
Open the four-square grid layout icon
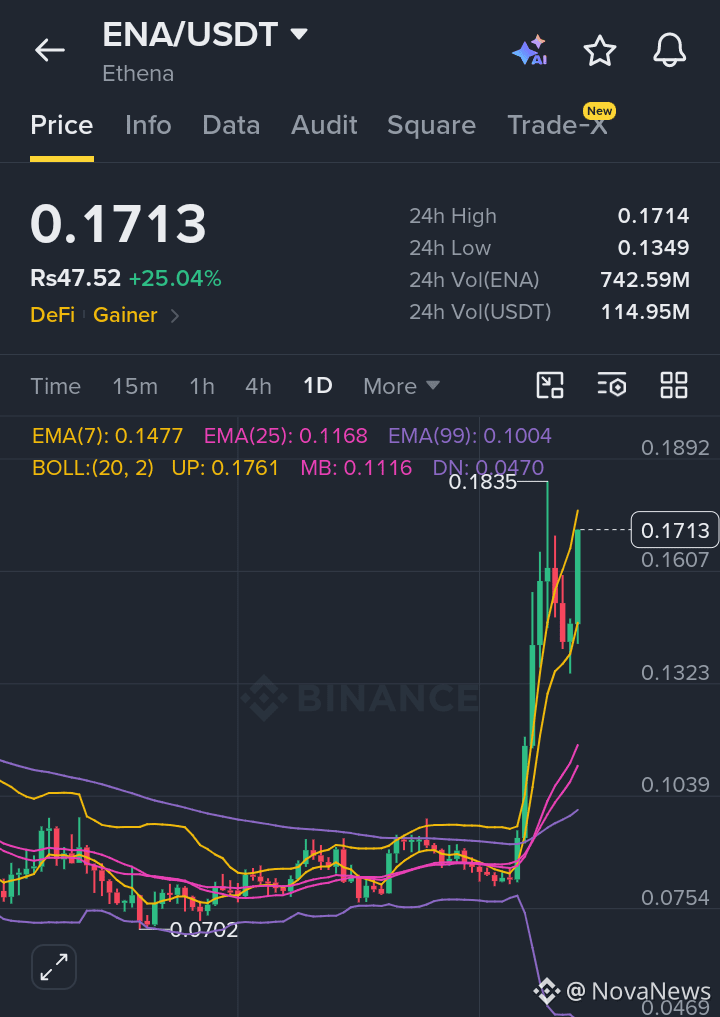tap(674, 385)
